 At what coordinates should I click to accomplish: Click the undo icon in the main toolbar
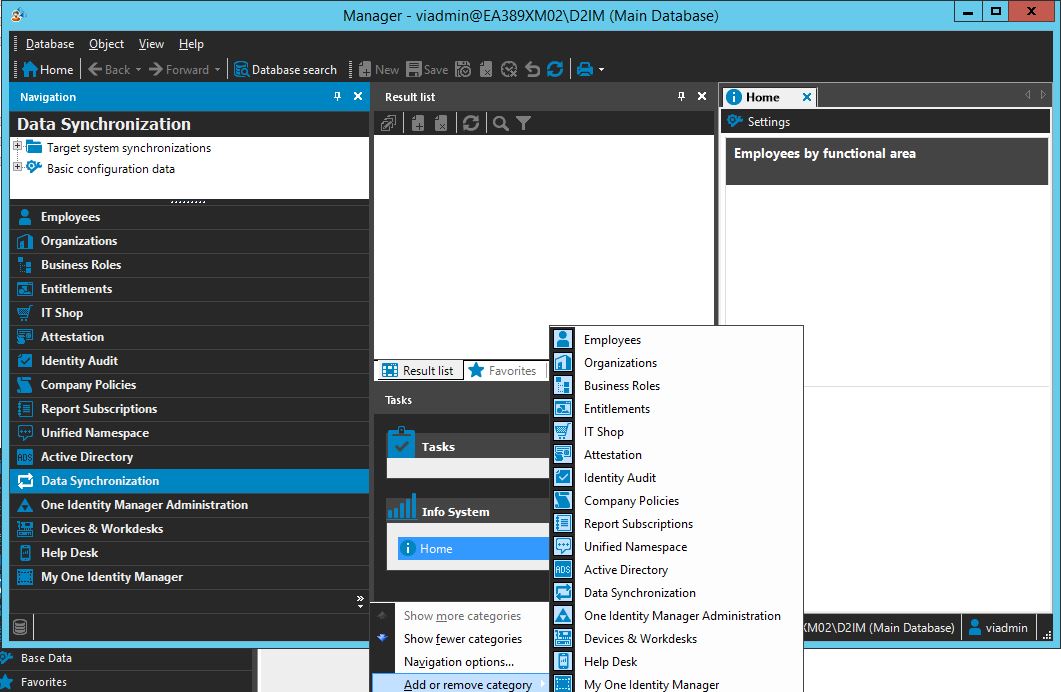click(x=533, y=70)
